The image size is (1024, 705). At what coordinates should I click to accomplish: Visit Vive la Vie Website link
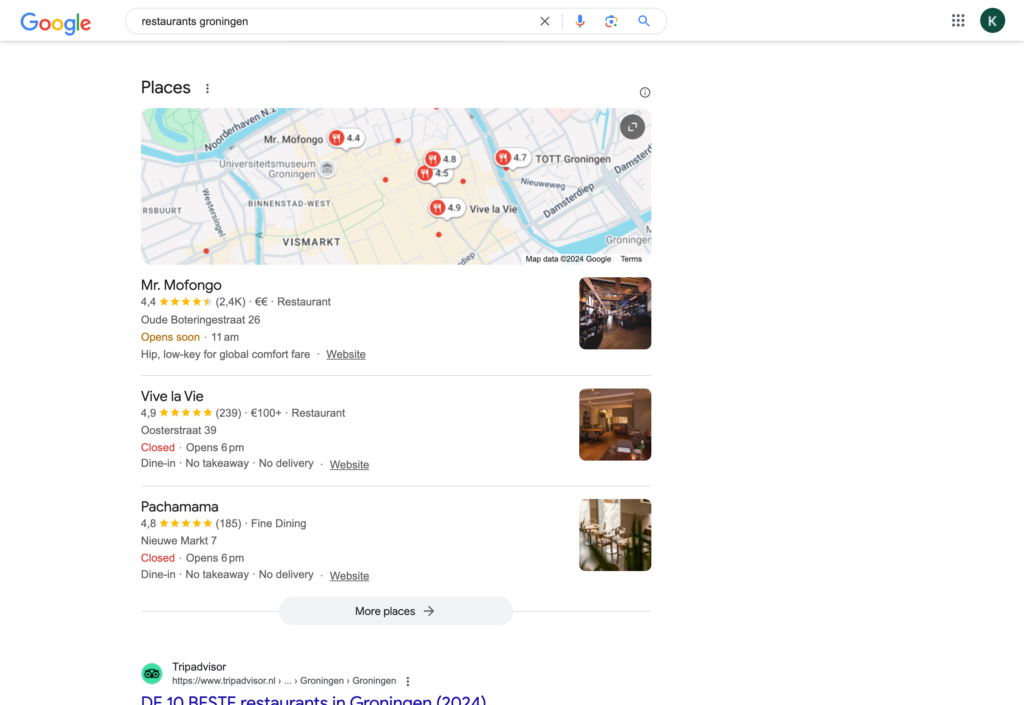pyautogui.click(x=349, y=465)
